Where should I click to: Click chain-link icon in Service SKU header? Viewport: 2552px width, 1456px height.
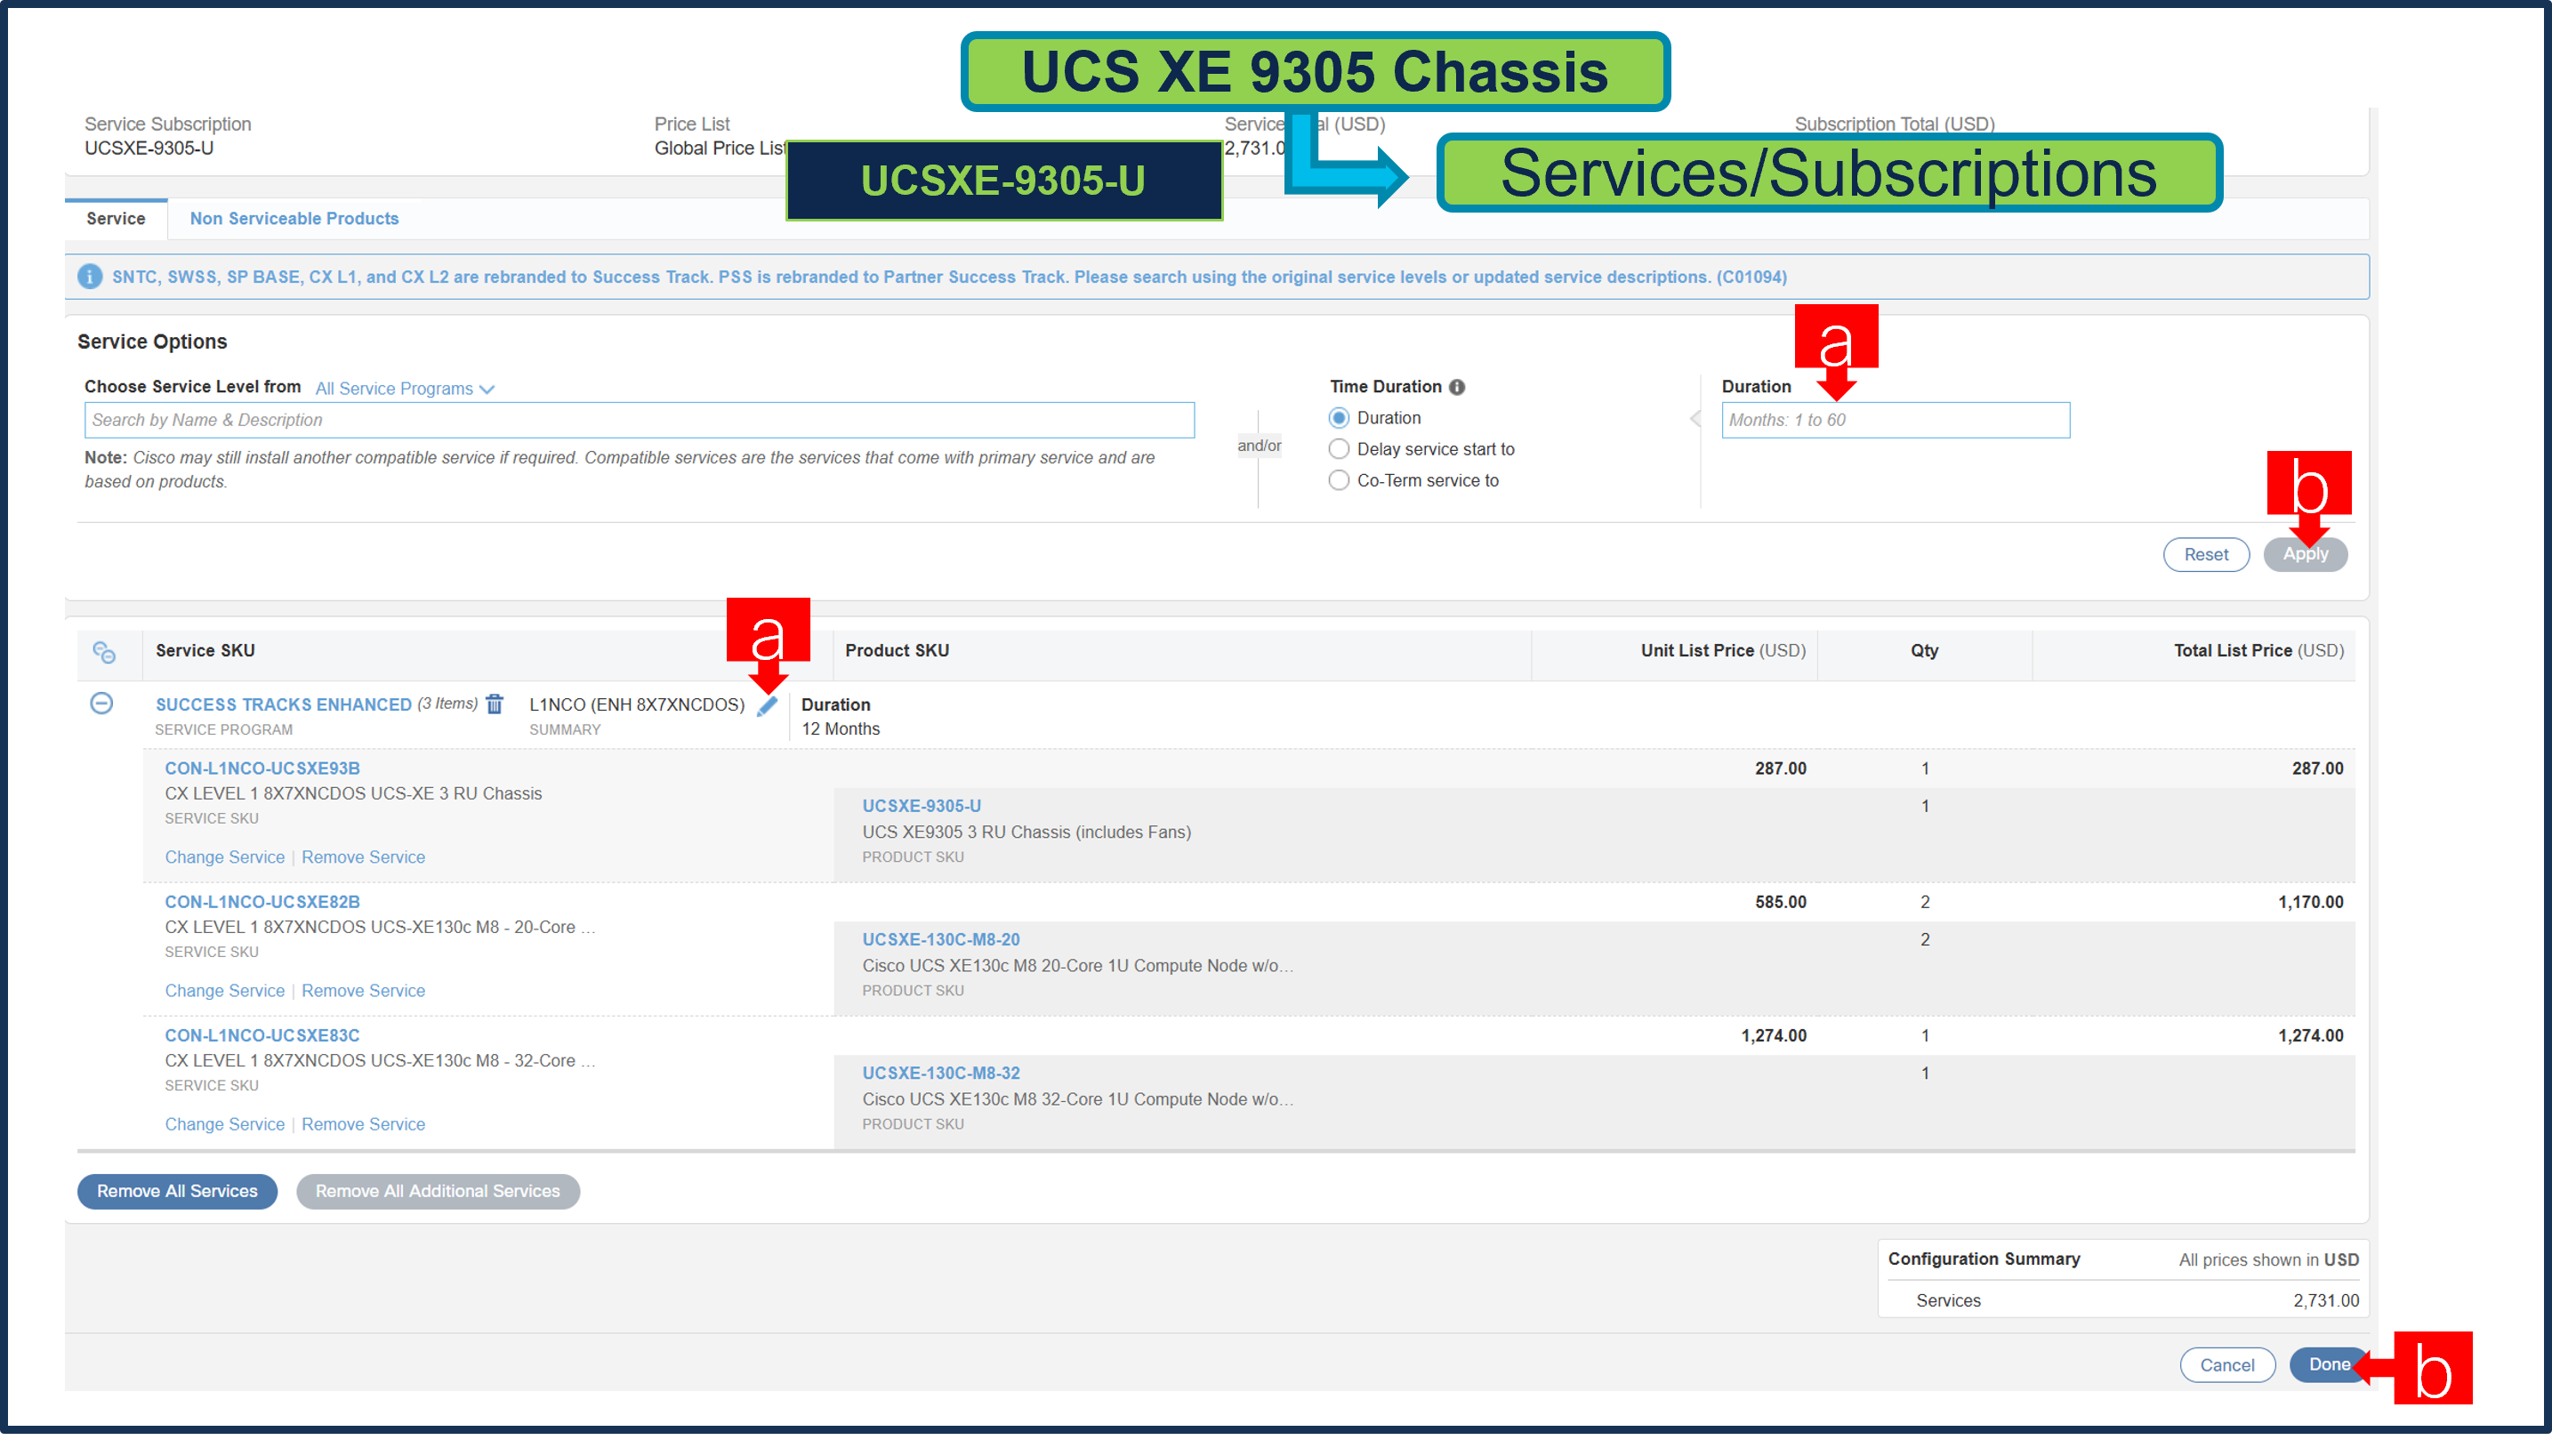click(105, 652)
